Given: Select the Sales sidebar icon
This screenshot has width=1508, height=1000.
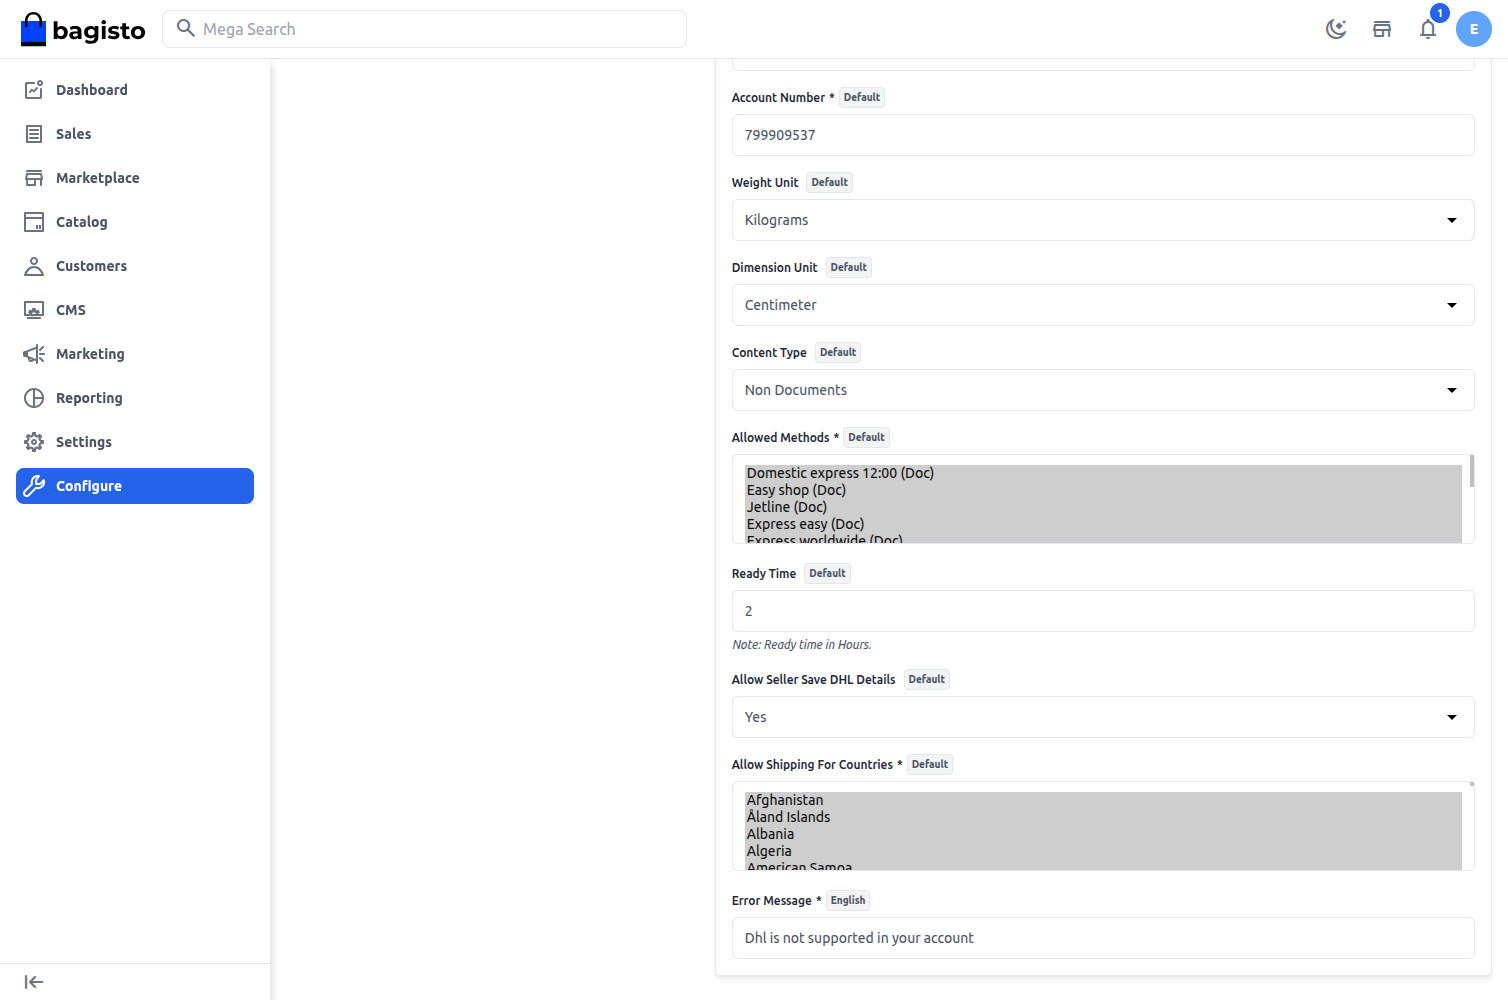Looking at the screenshot, I should pos(33,133).
